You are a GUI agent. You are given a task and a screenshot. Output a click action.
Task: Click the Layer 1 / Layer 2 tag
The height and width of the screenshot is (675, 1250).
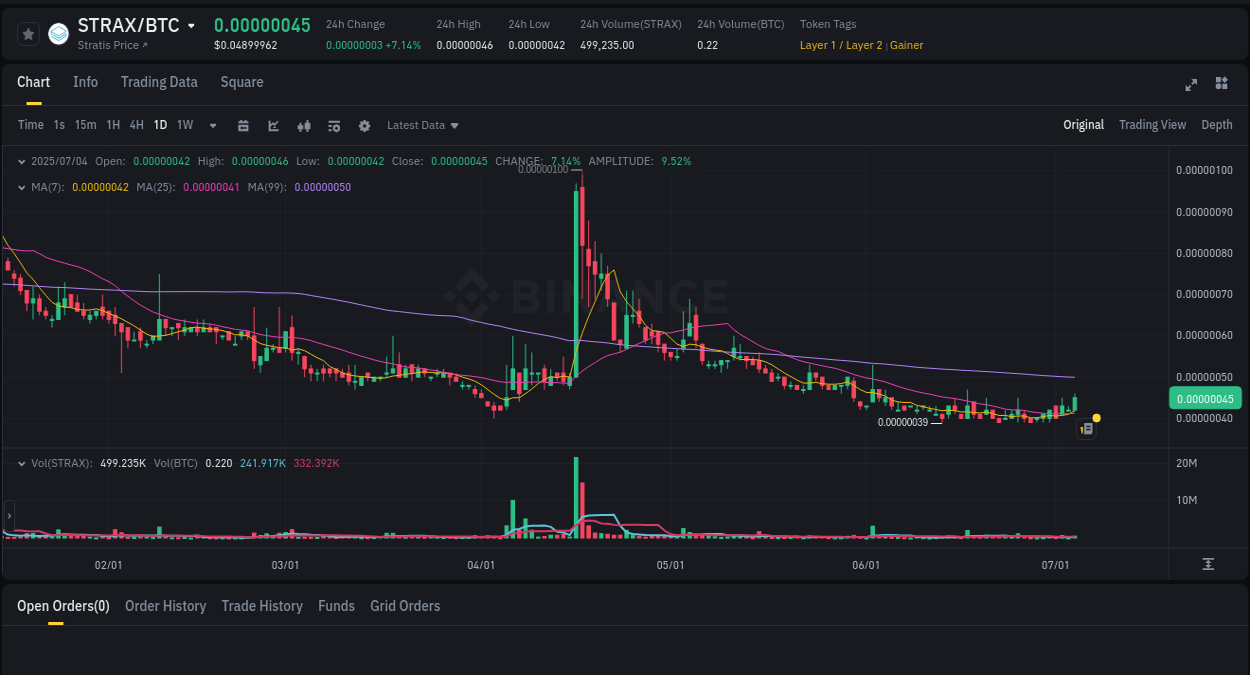pos(841,45)
